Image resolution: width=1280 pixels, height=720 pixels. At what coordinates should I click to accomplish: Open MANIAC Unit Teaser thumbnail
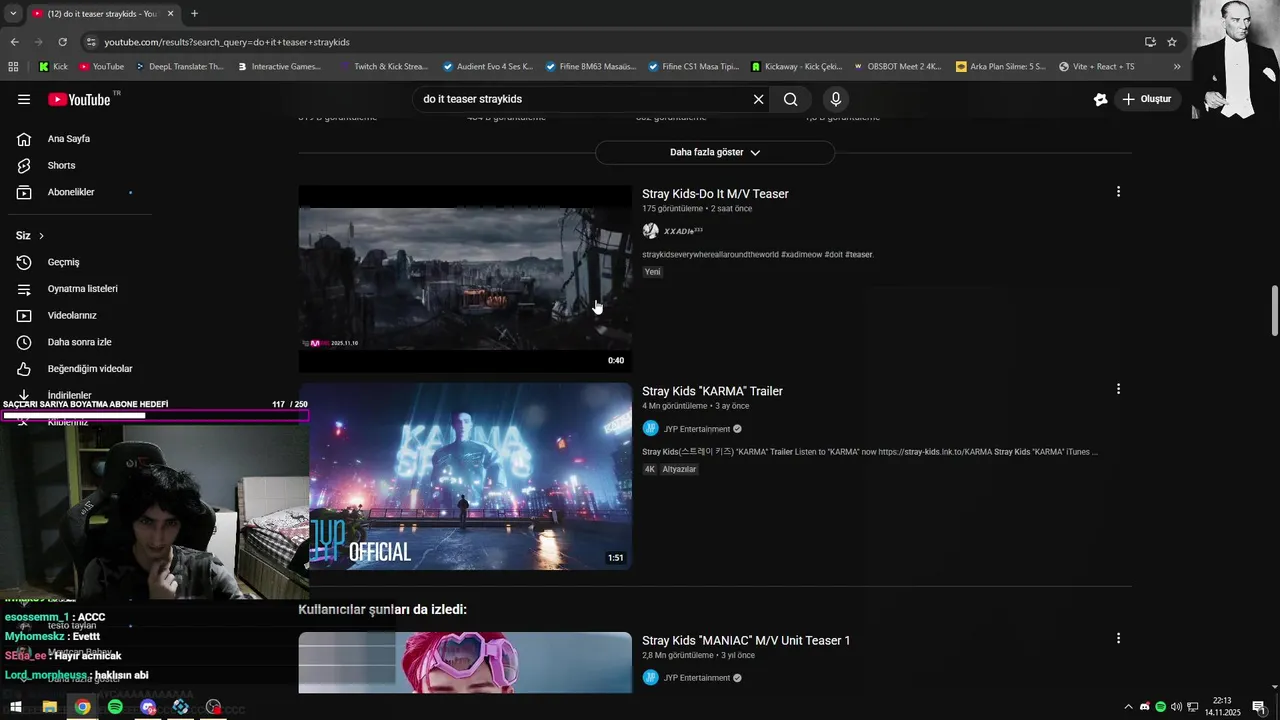(465, 662)
